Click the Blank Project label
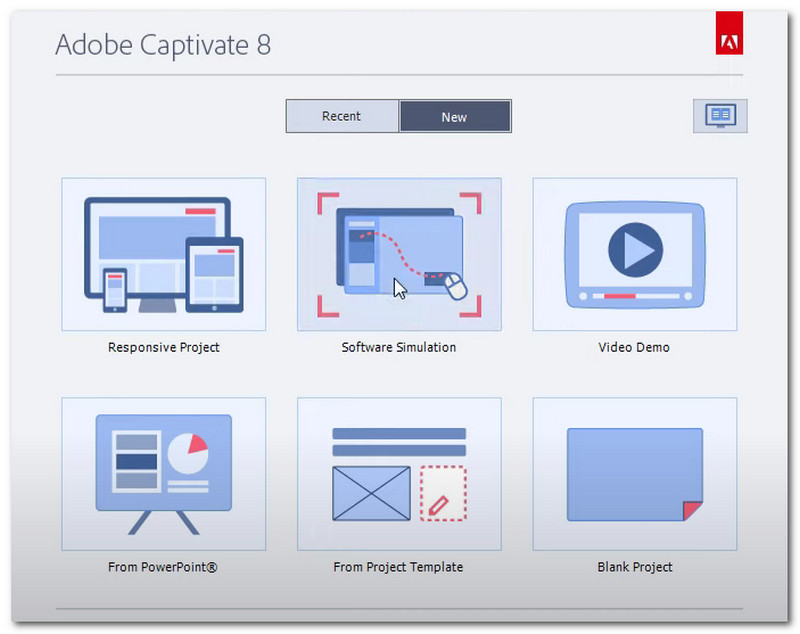 coord(635,567)
